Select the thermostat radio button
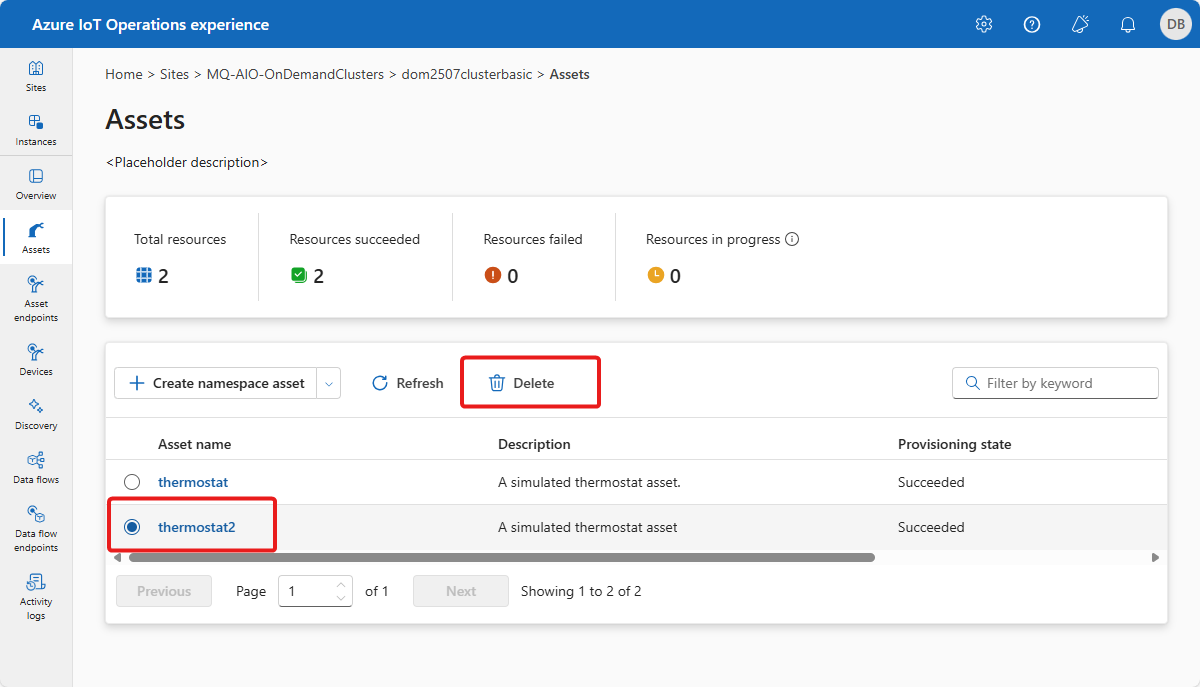Screen dimensions: 1200x687 tap(132, 482)
